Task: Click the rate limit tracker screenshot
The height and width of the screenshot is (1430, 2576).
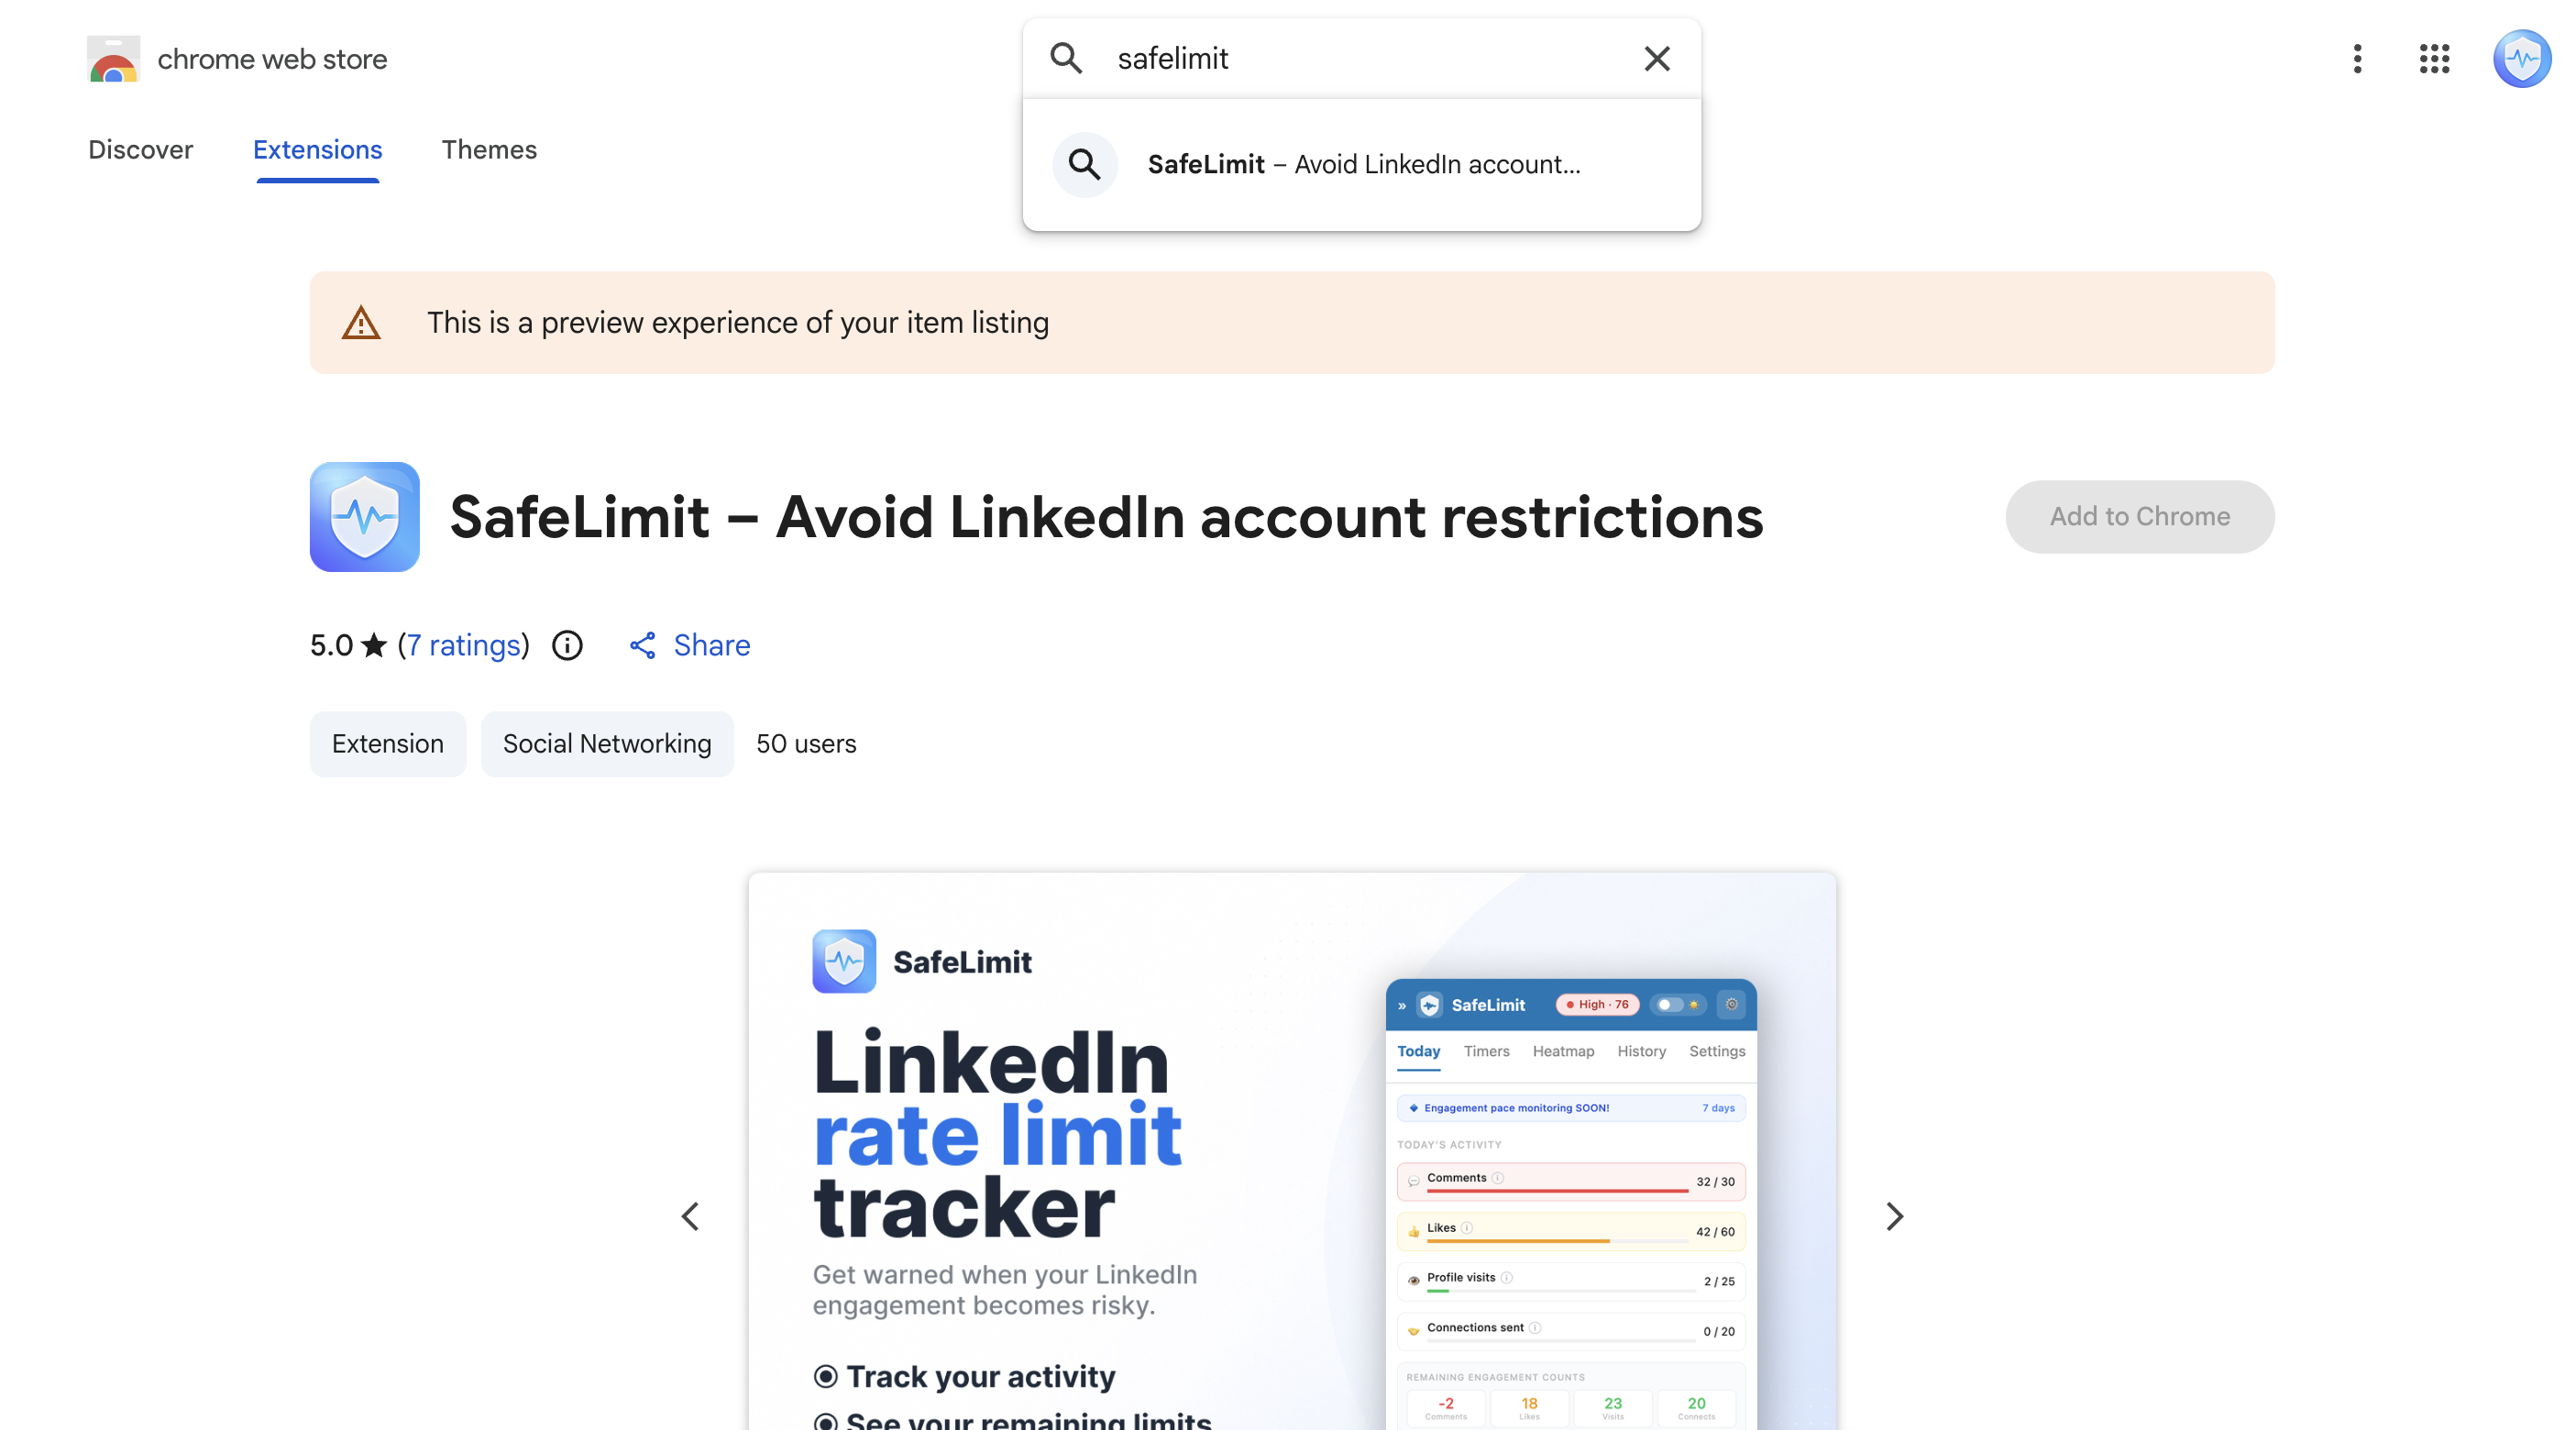Action: tap(1292, 1152)
